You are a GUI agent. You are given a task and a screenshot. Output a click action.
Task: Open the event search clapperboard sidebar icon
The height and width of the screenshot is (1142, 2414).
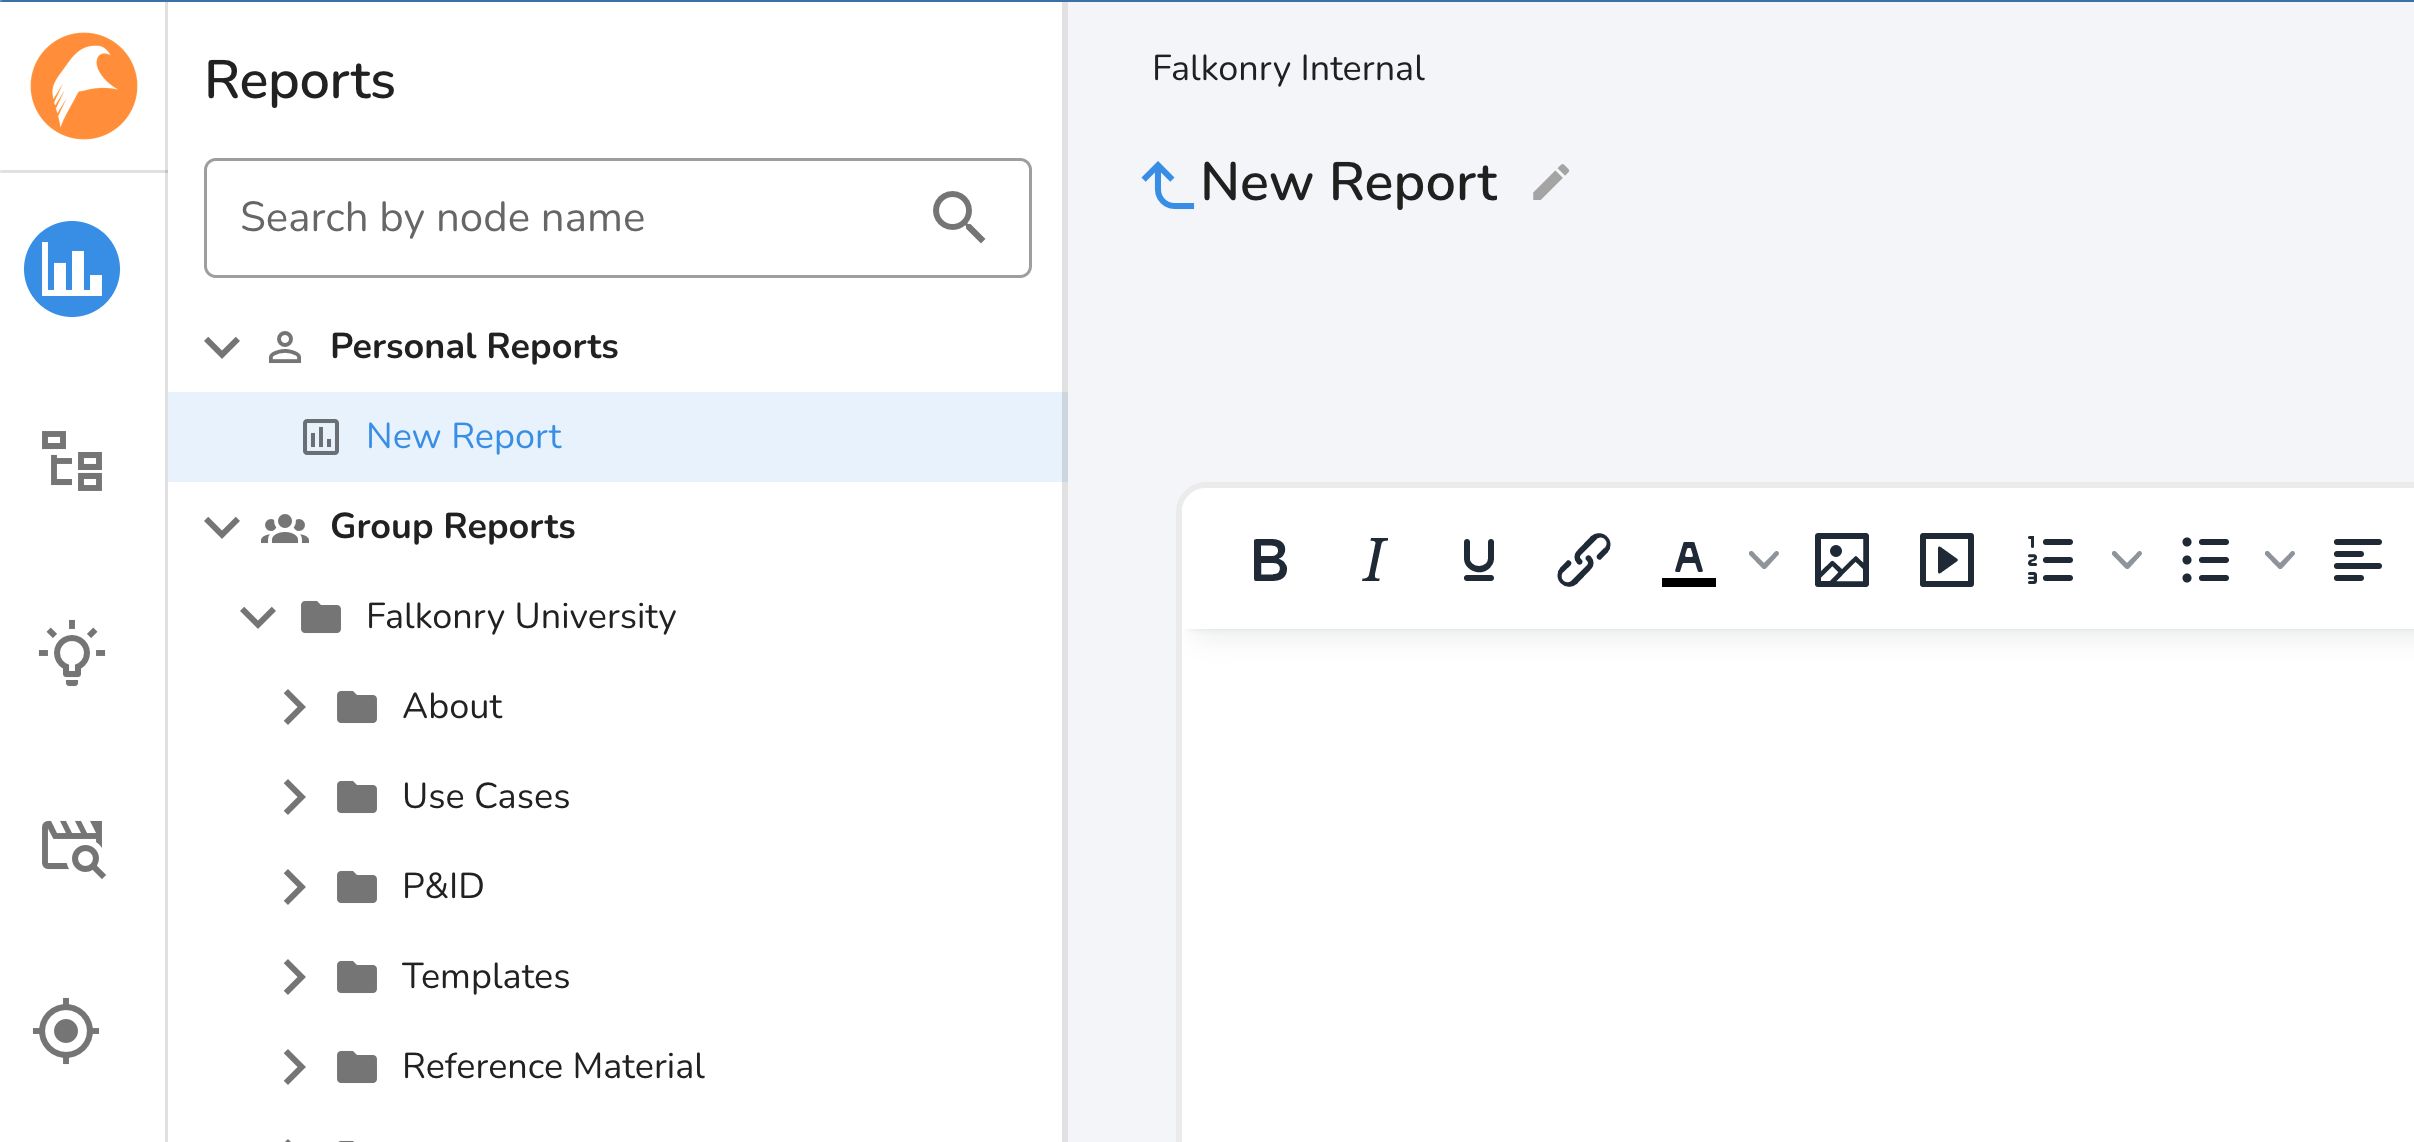point(73,849)
